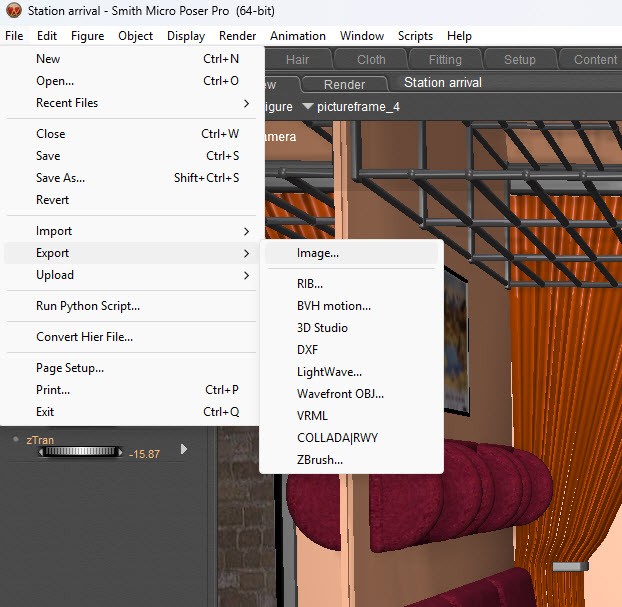Click the zTran keyframe dot indicator
The image size is (622, 607).
[x=16, y=439]
